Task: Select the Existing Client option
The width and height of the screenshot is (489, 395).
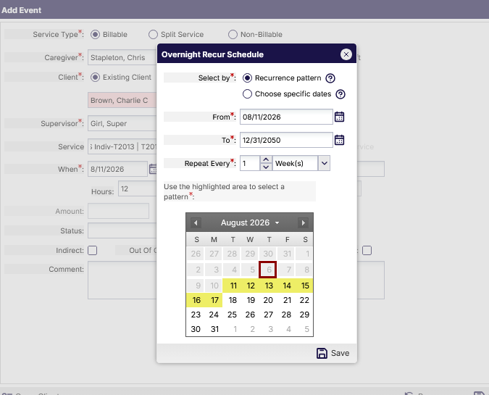Action: coord(95,77)
